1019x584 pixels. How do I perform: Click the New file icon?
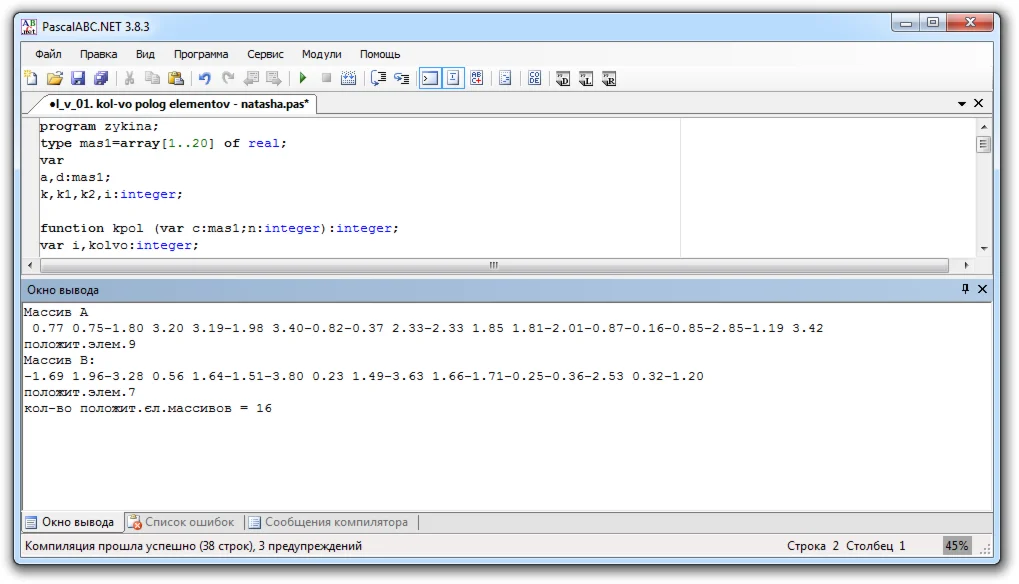coord(31,78)
